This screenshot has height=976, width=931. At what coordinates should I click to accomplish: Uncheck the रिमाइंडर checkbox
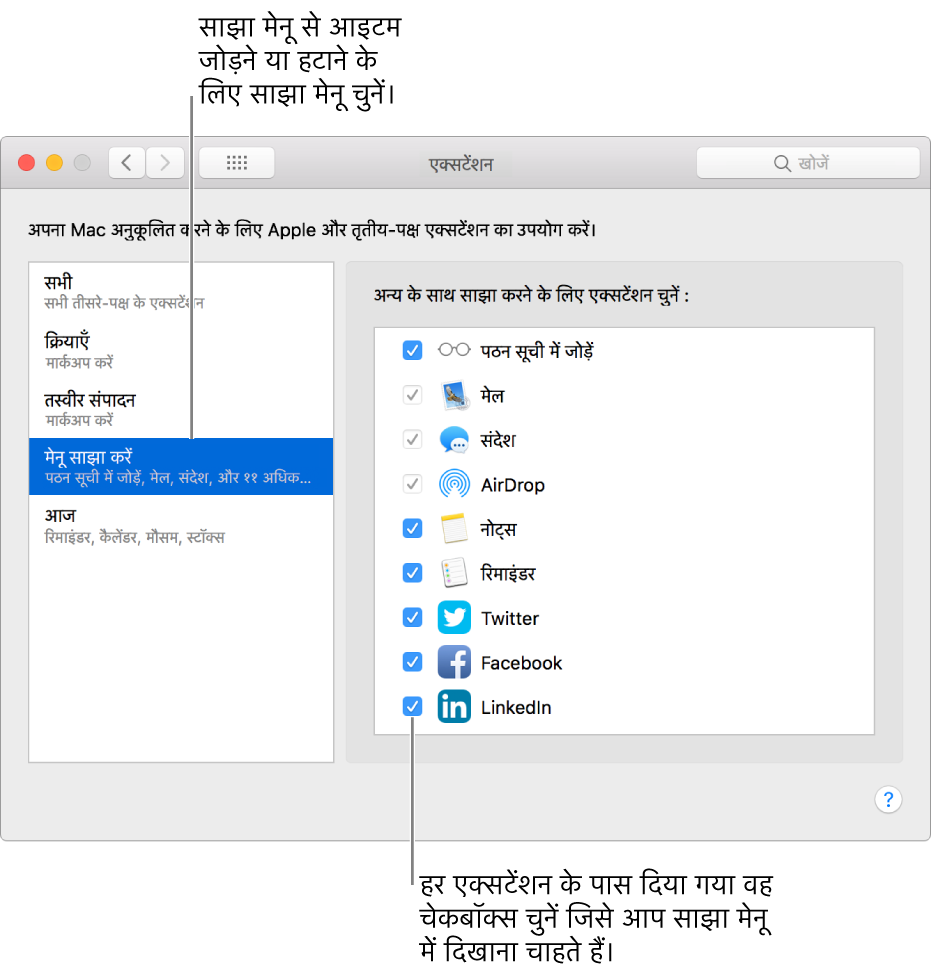tap(412, 573)
